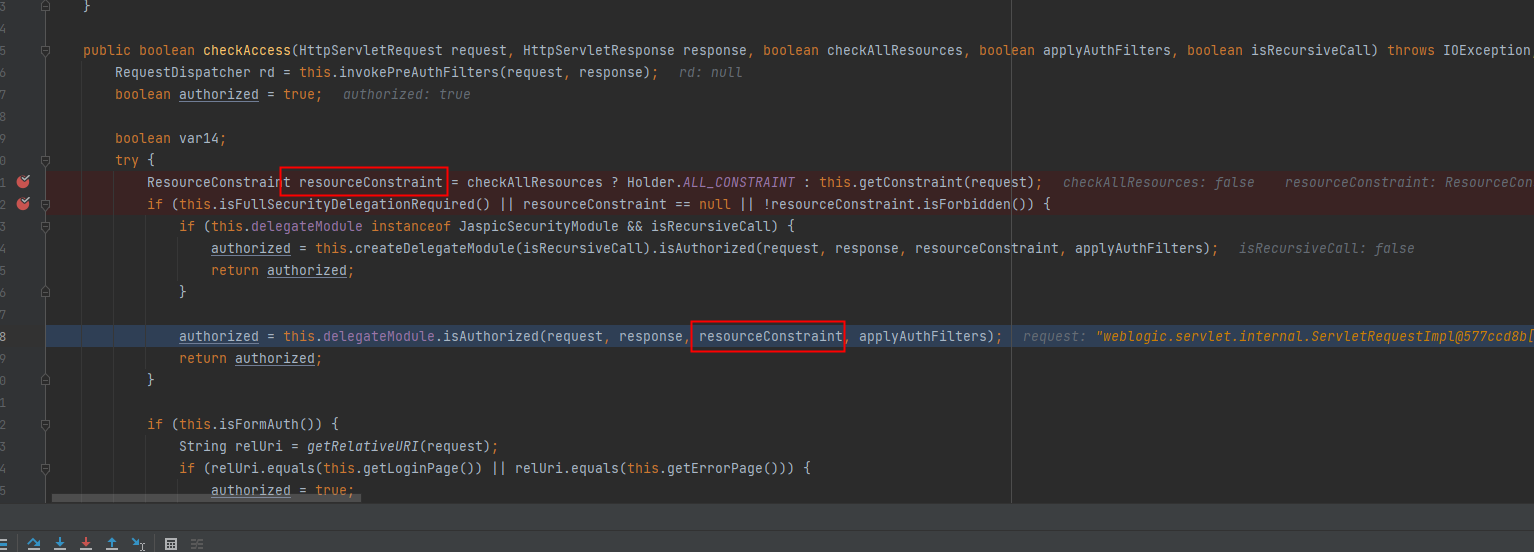Click the ALL_CONSTRAINT constant reference

click(738, 182)
